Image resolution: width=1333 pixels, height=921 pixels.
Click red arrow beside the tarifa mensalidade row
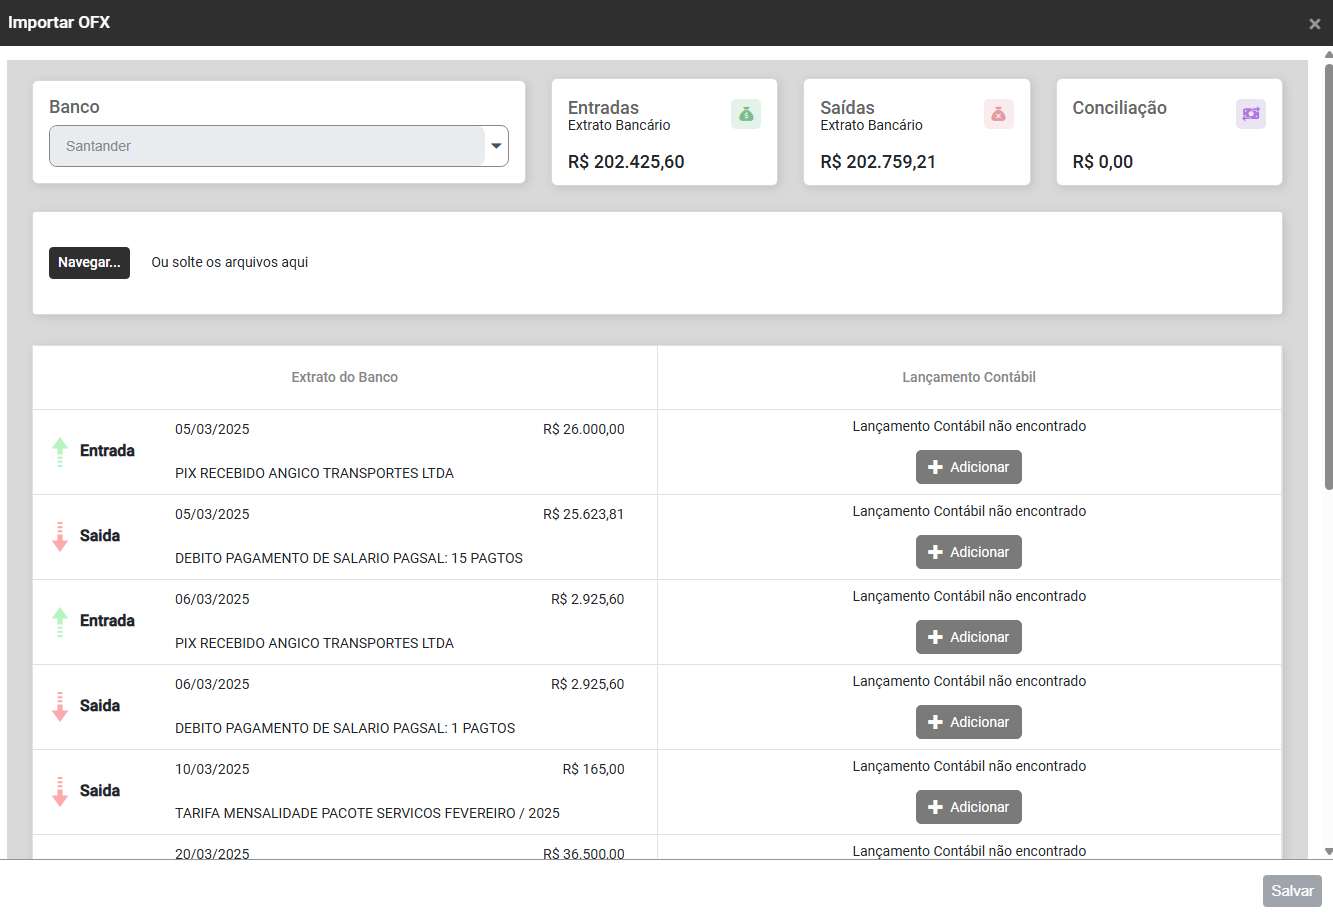click(x=60, y=792)
